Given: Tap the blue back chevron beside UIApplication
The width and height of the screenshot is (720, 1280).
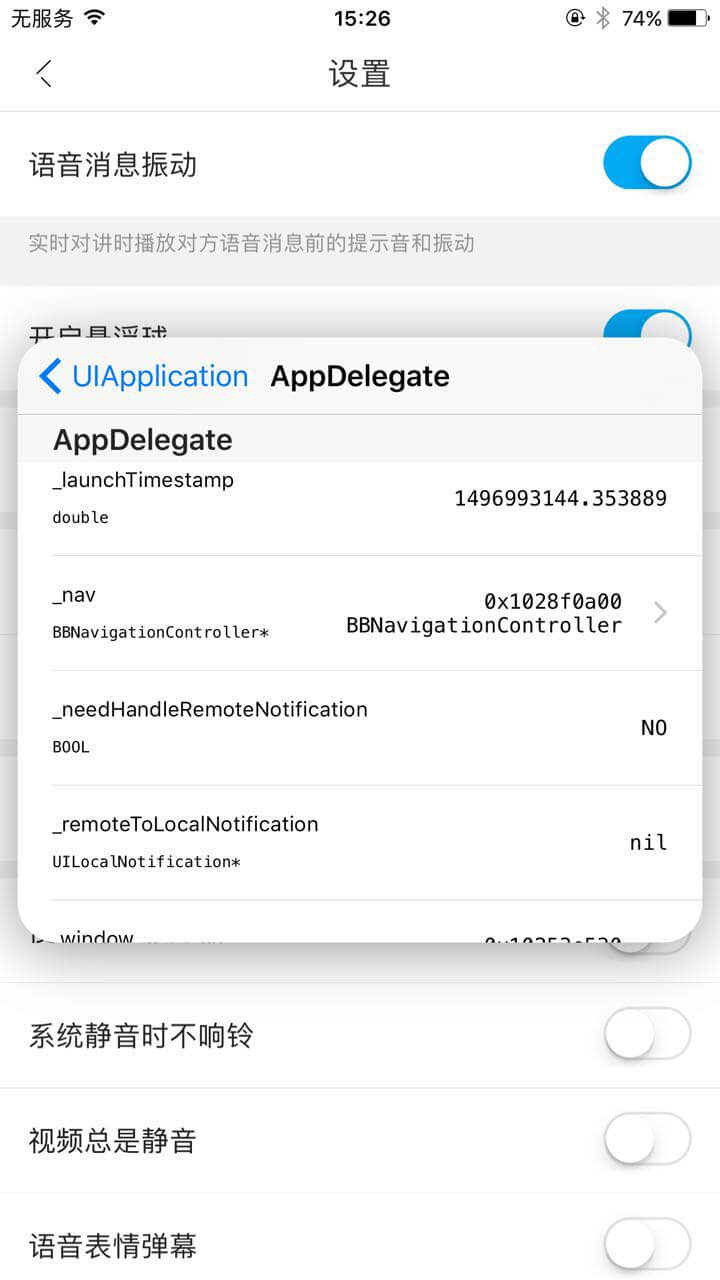Looking at the screenshot, I should [51, 376].
